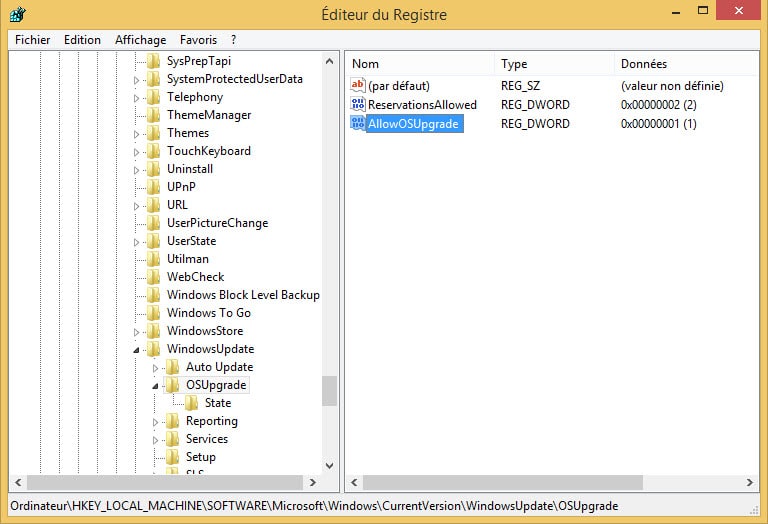Click the values pane scroll right arrow
768x524 pixels.
[x=749, y=482]
